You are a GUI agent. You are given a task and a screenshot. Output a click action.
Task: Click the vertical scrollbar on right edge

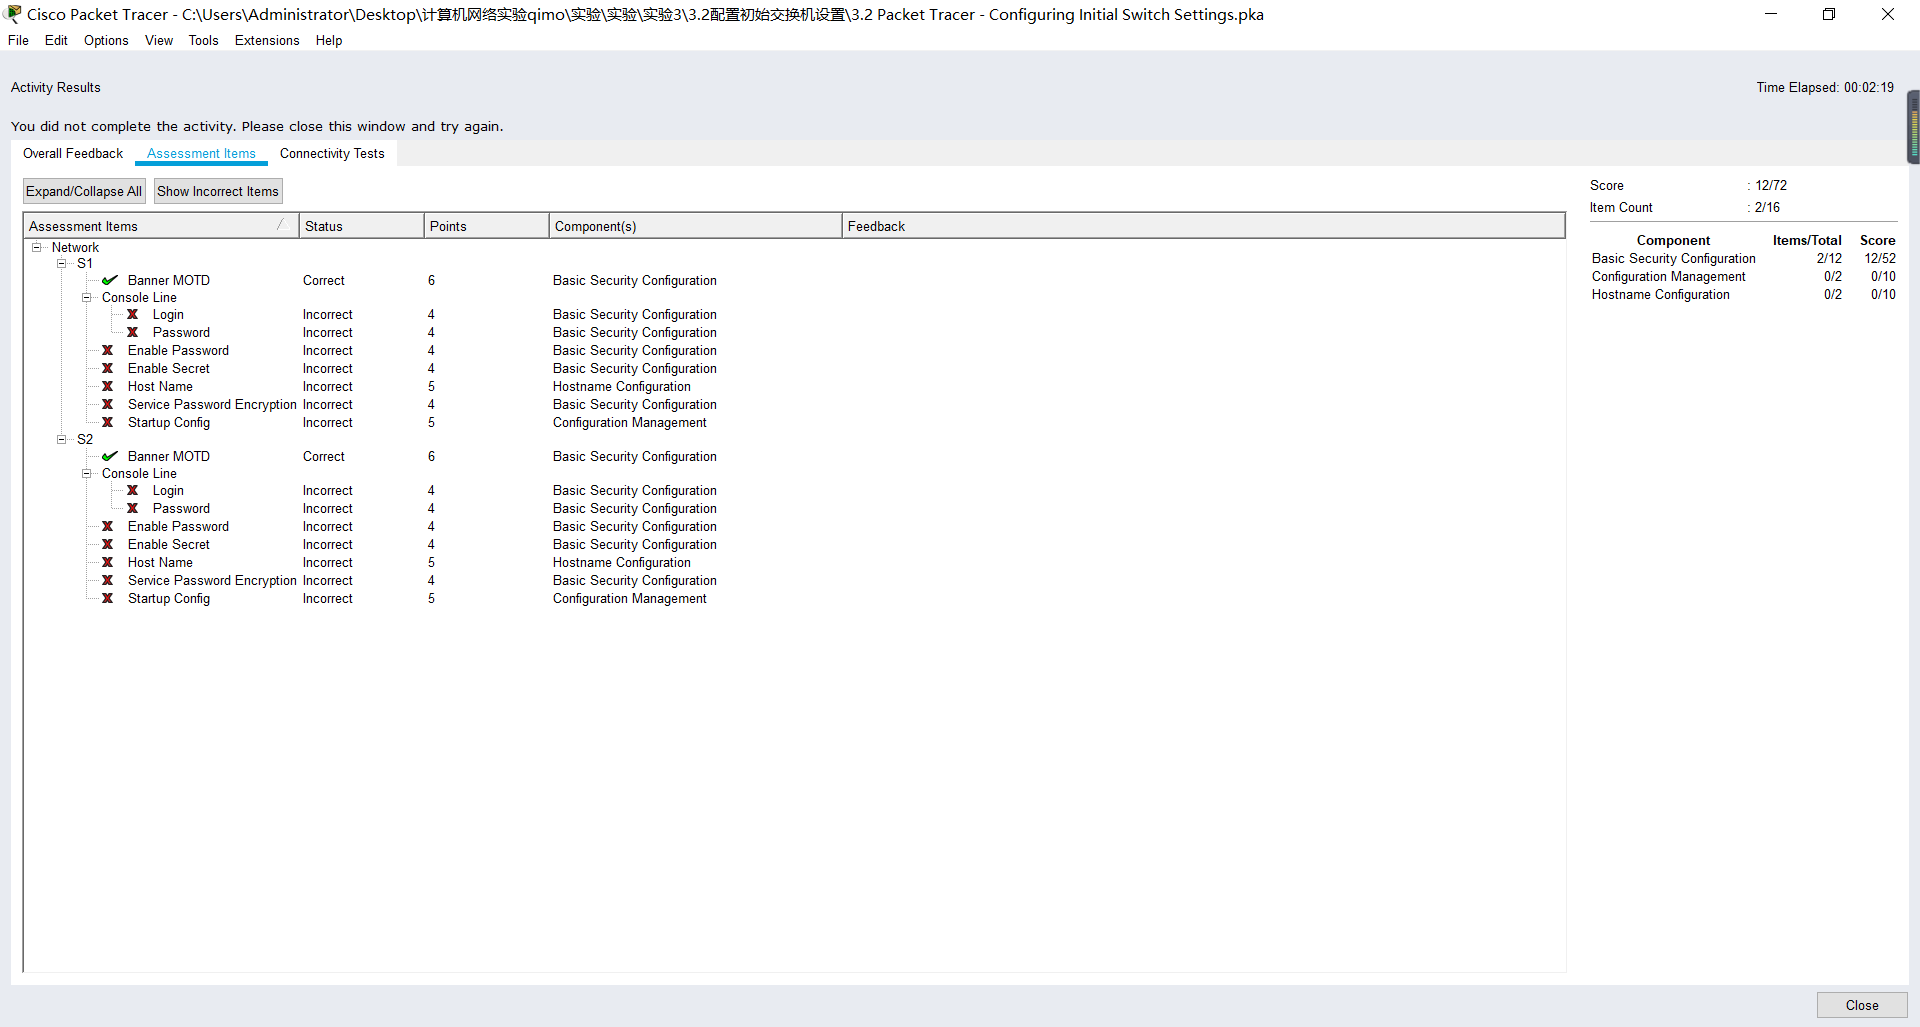tap(1913, 127)
